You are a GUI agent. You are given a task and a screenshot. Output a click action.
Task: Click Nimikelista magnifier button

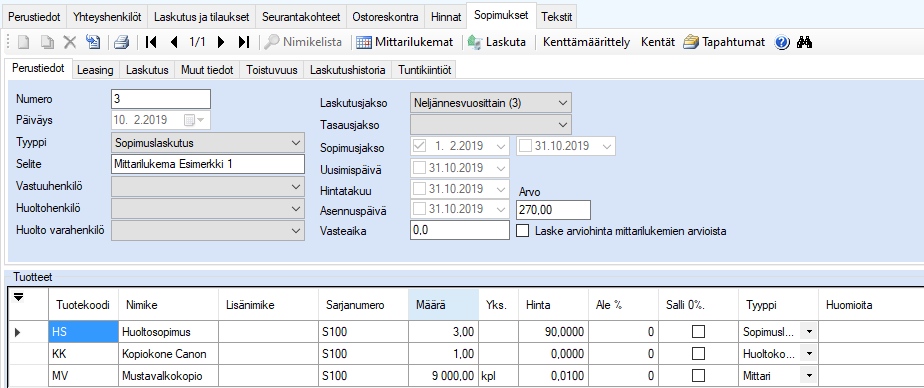point(303,42)
